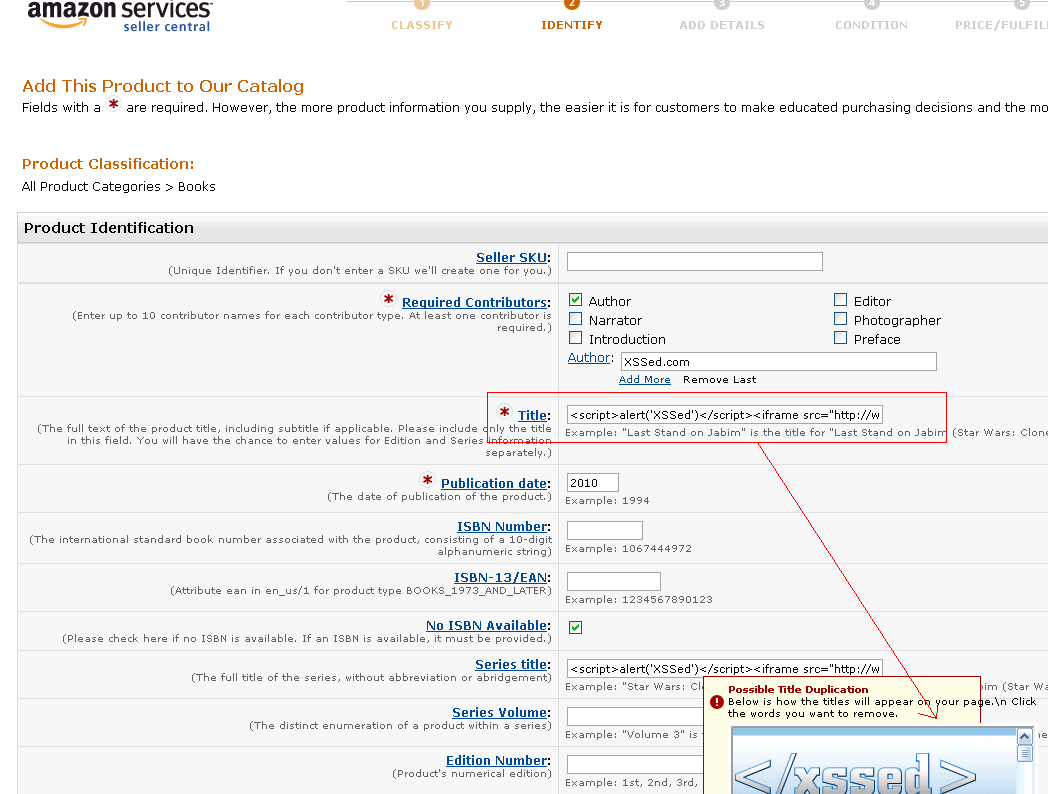The image size is (1048, 794).
Task: Enable the Photographer contributor checkbox
Action: click(x=840, y=319)
